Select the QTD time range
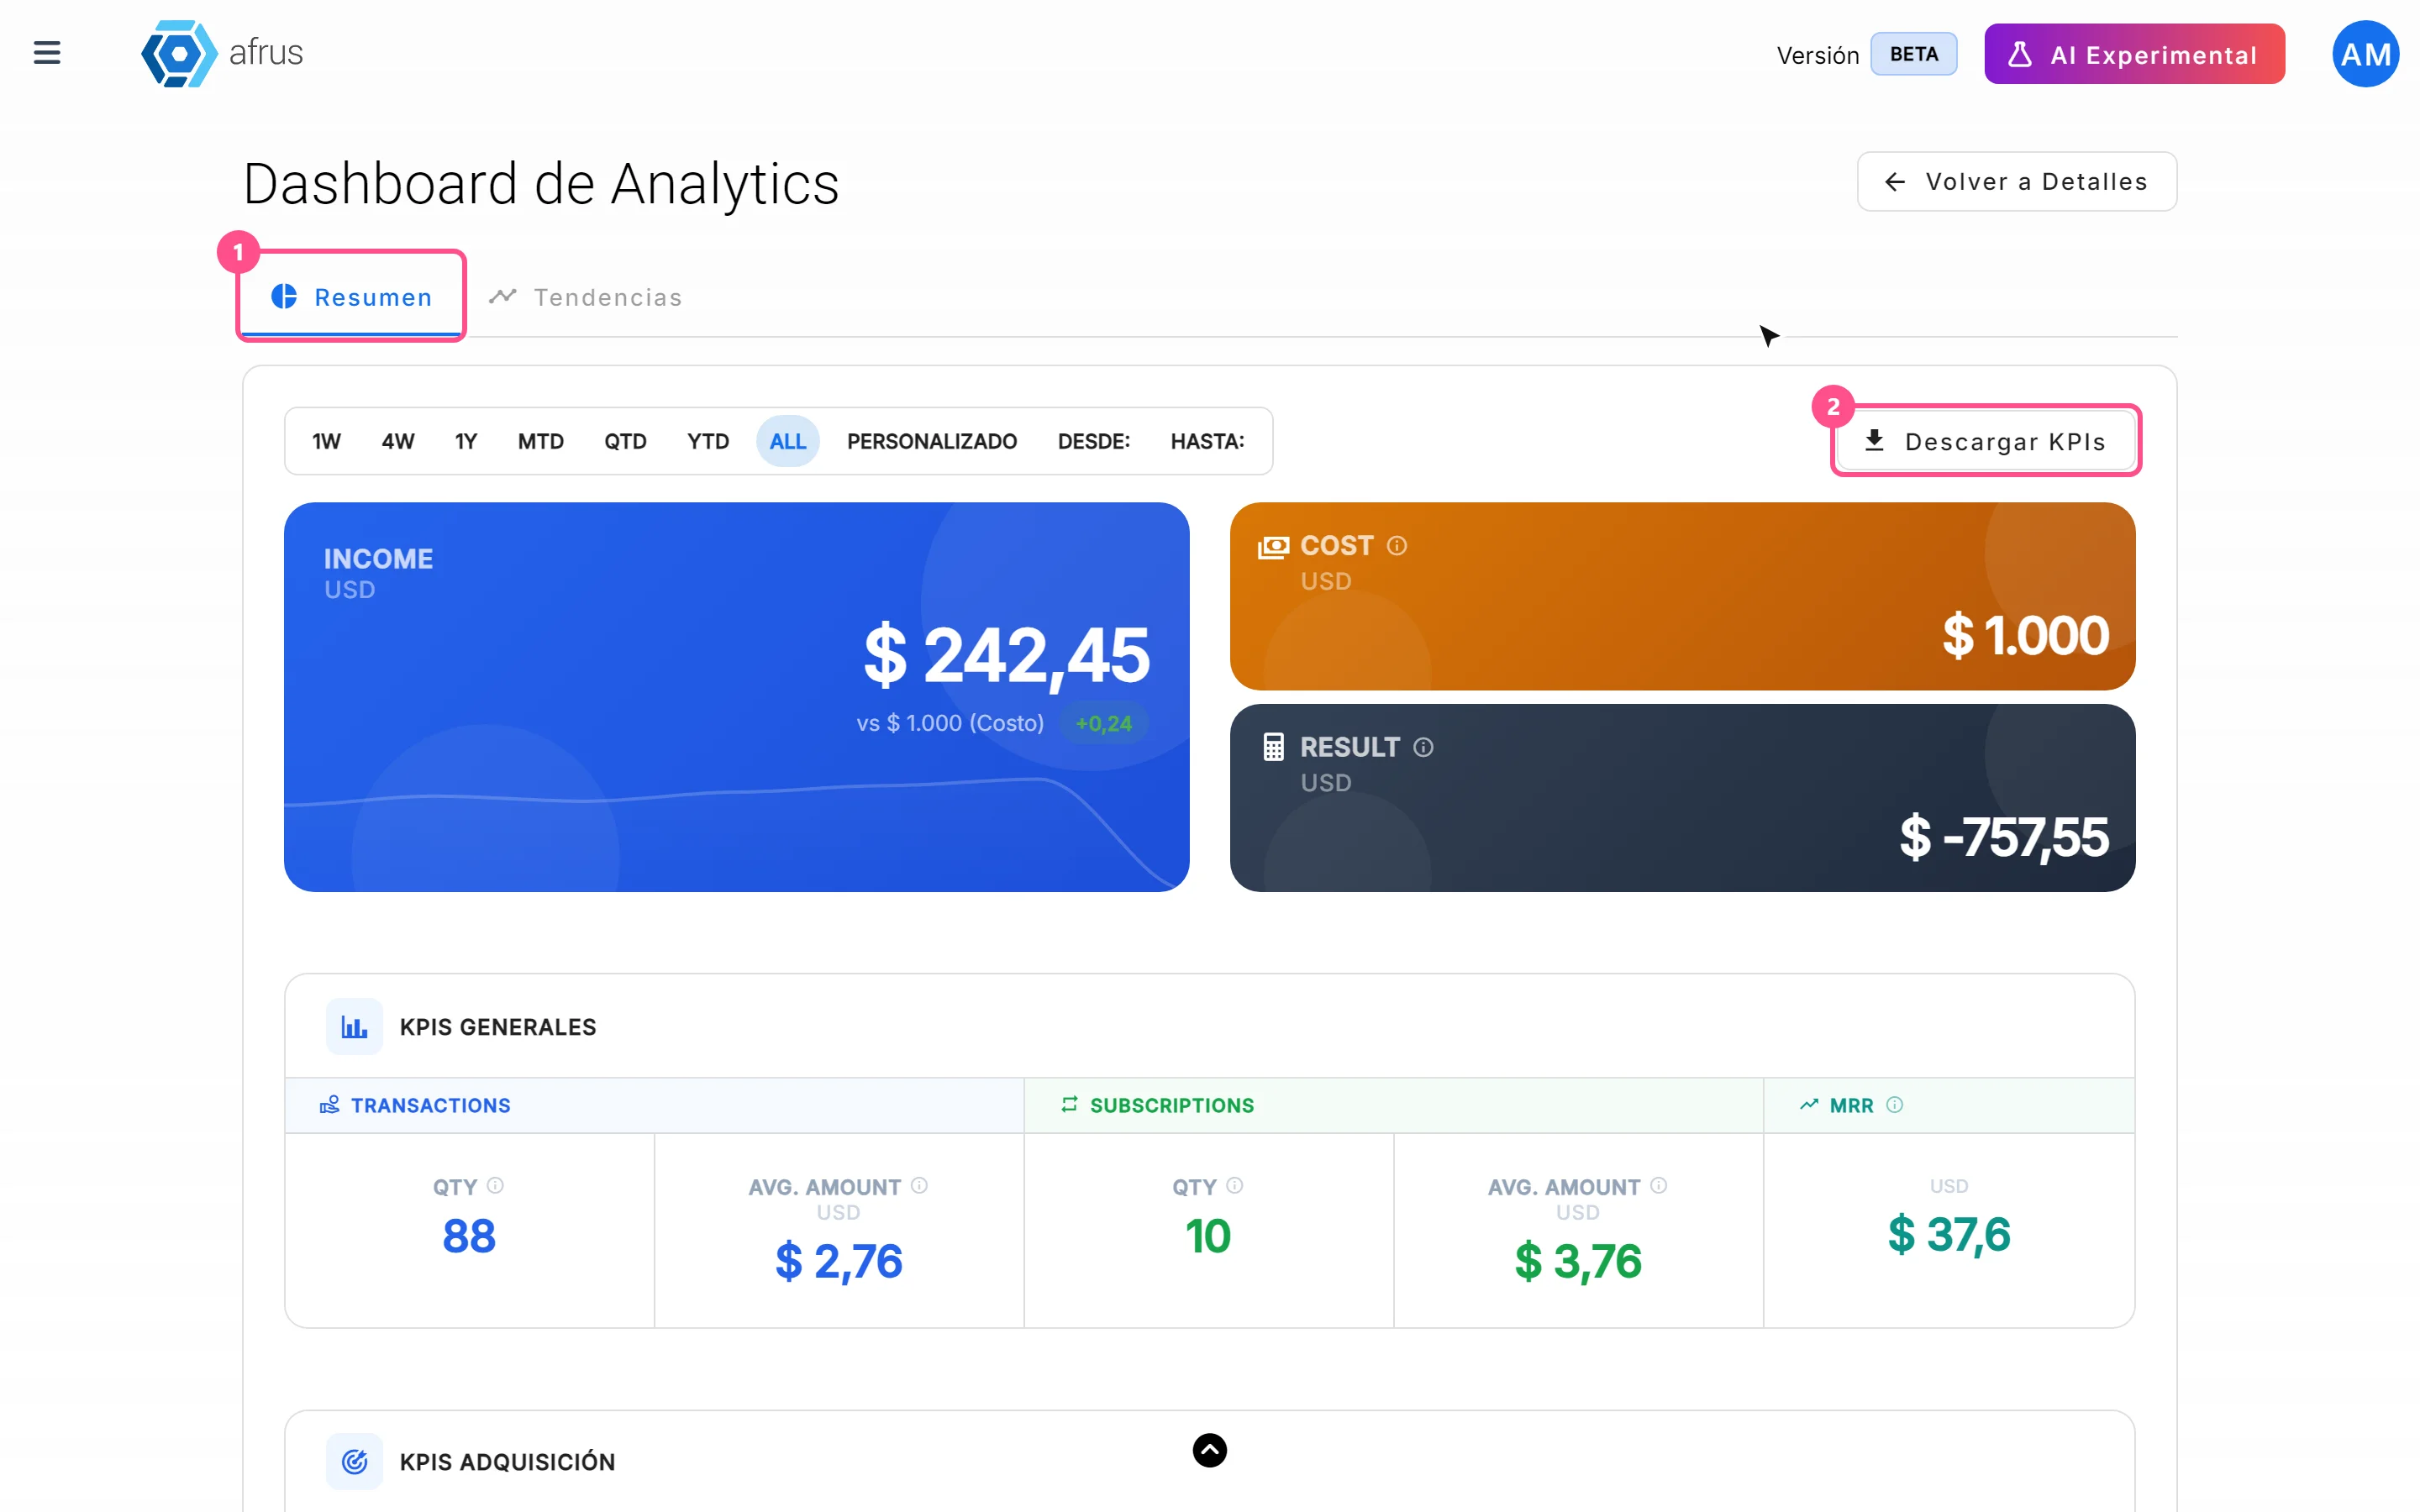2420x1512 pixels. pyautogui.click(x=625, y=441)
